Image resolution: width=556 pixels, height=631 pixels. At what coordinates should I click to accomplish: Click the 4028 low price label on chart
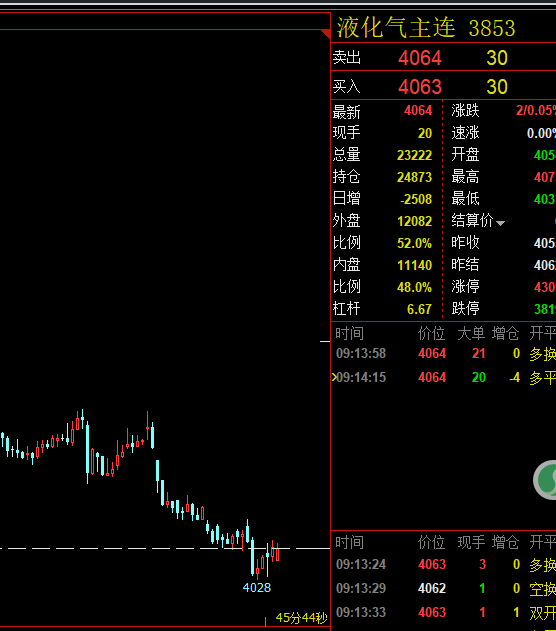coord(257,588)
